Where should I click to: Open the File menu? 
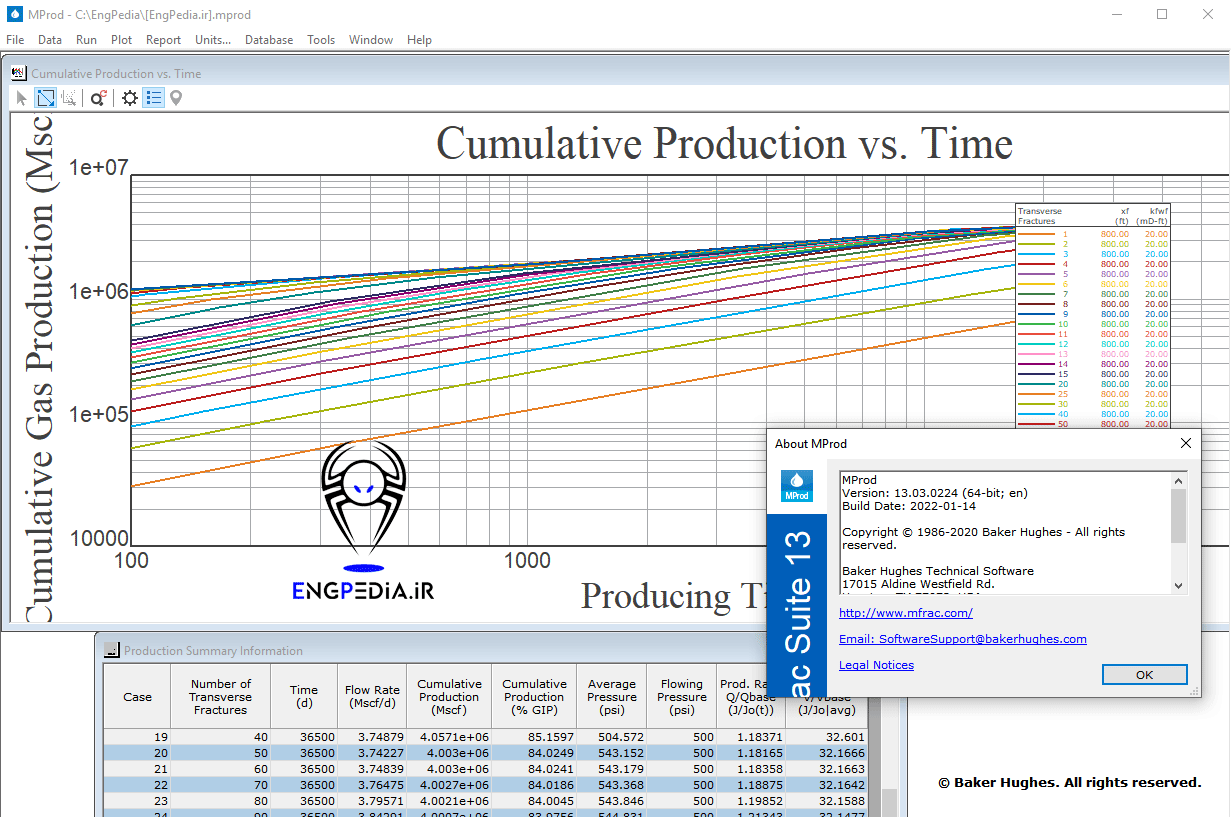(x=15, y=40)
